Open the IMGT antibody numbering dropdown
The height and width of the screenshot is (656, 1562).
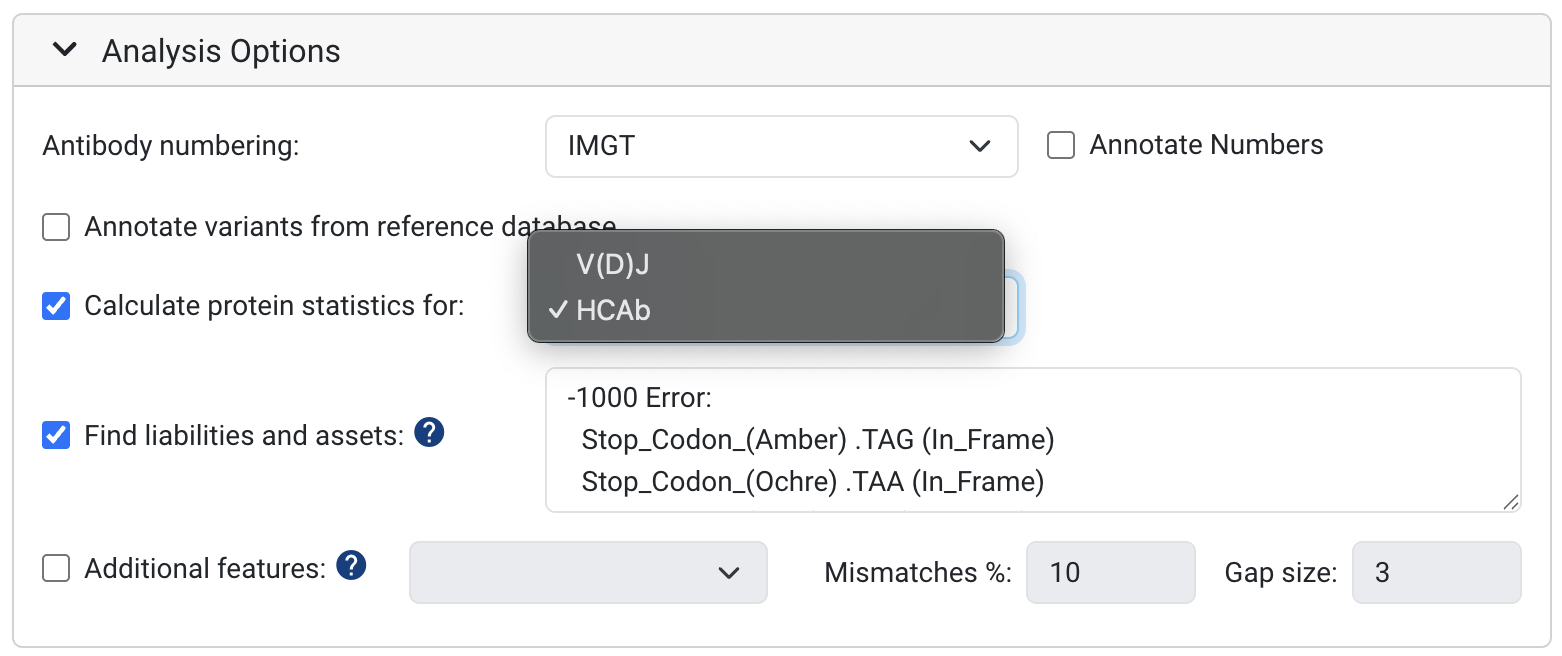(781, 147)
